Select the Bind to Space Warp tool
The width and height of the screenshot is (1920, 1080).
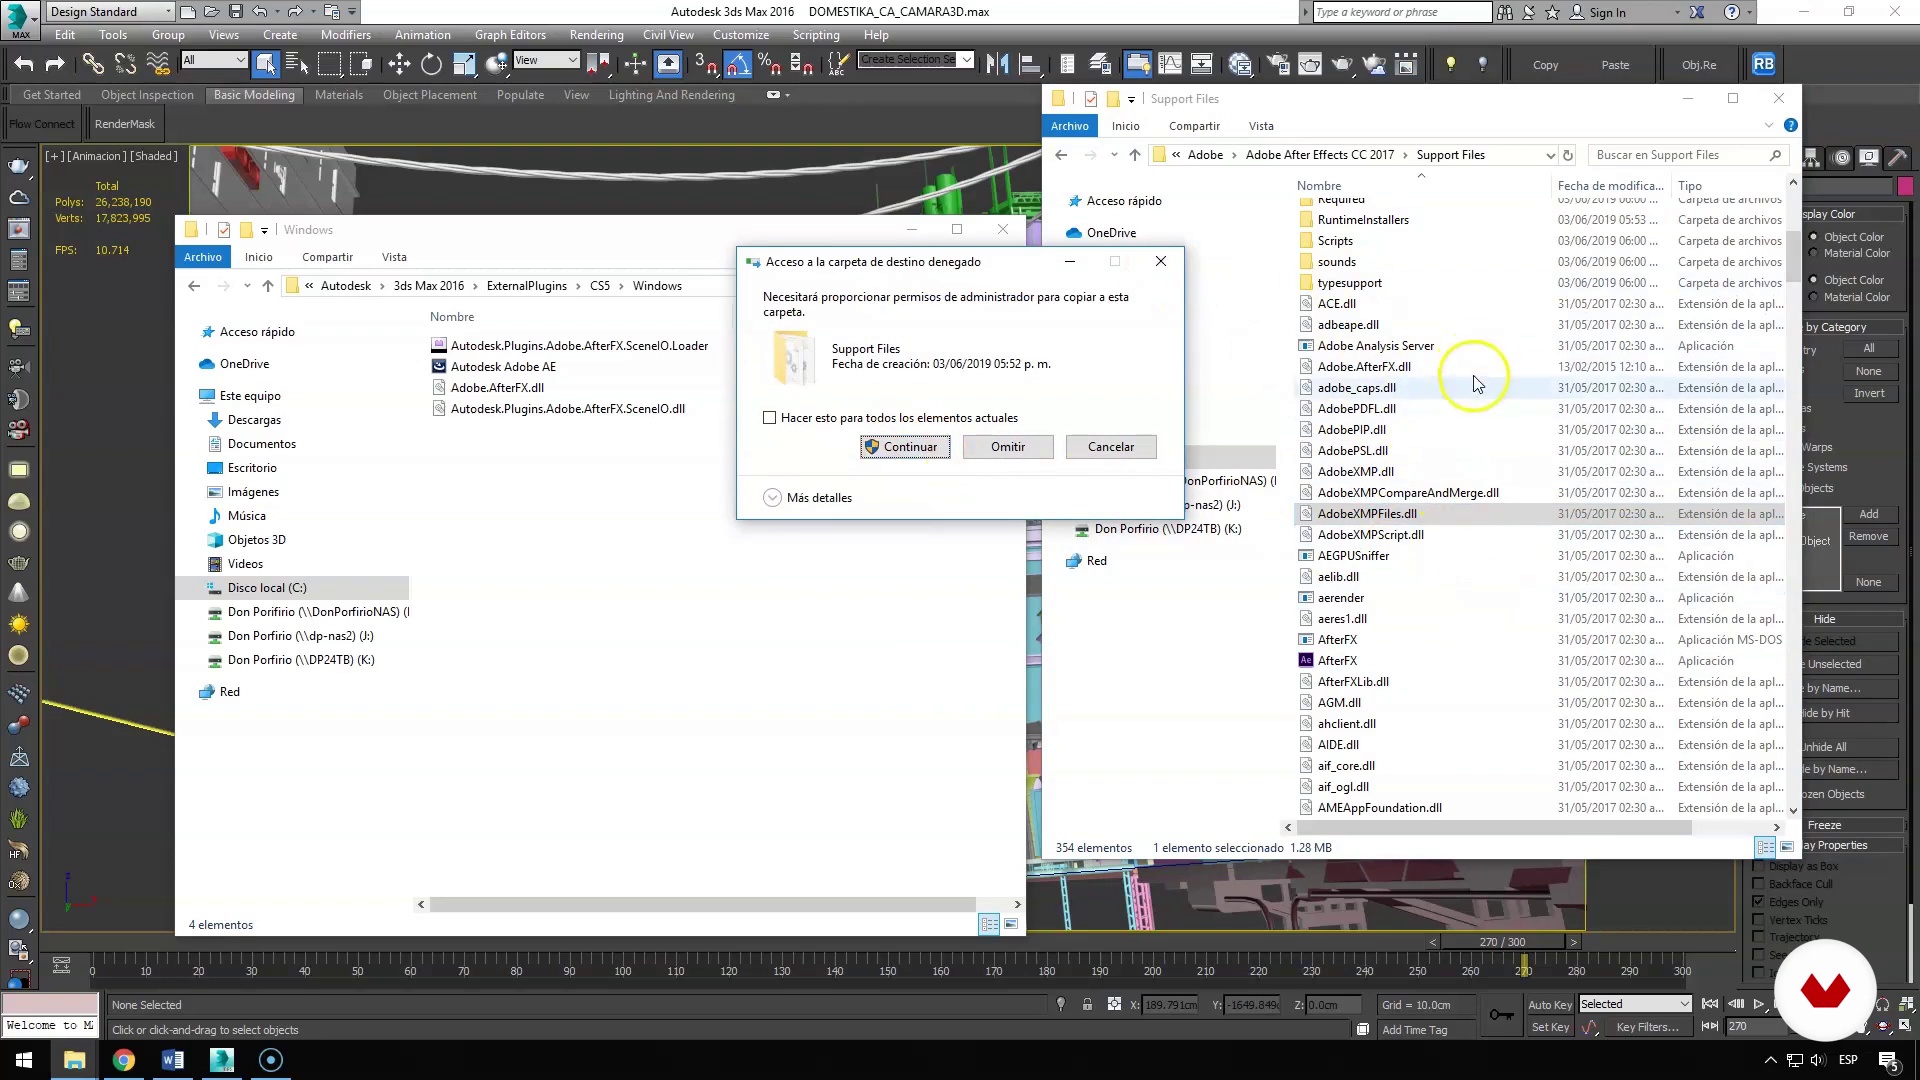pos(158,64)
